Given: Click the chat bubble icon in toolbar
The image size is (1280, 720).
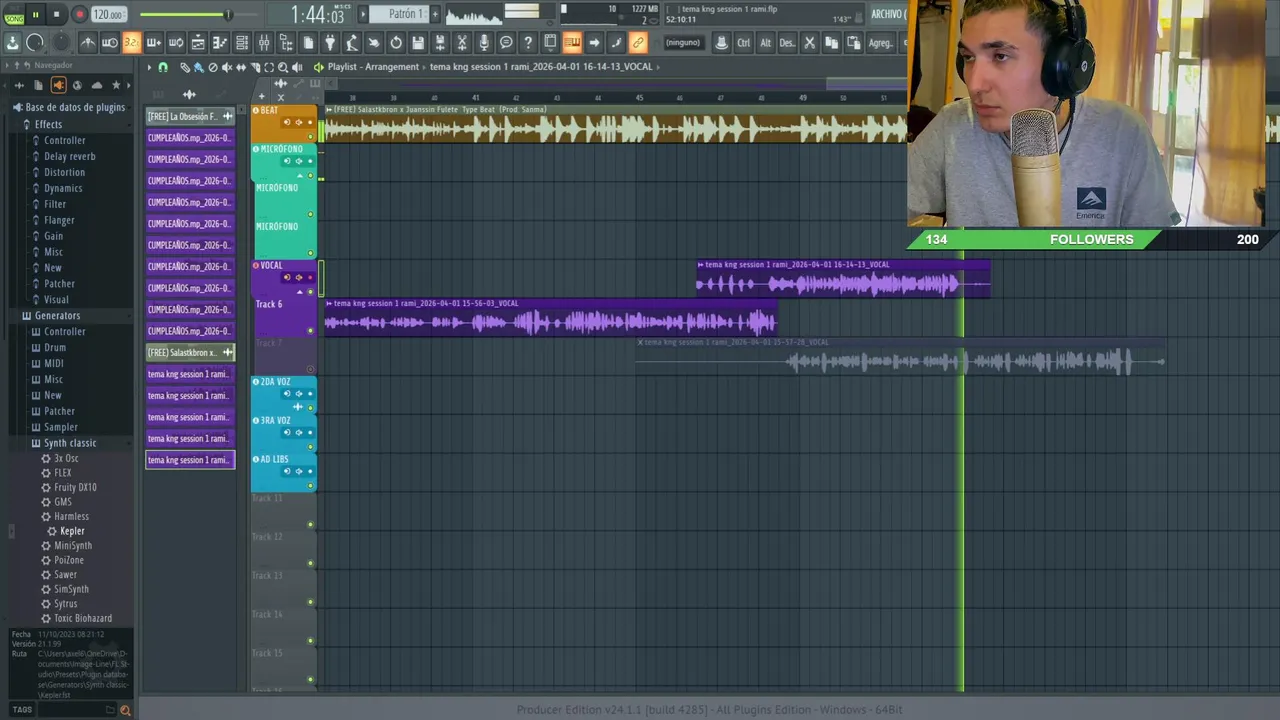Looking at the screenshot, I should click(506, 43).
